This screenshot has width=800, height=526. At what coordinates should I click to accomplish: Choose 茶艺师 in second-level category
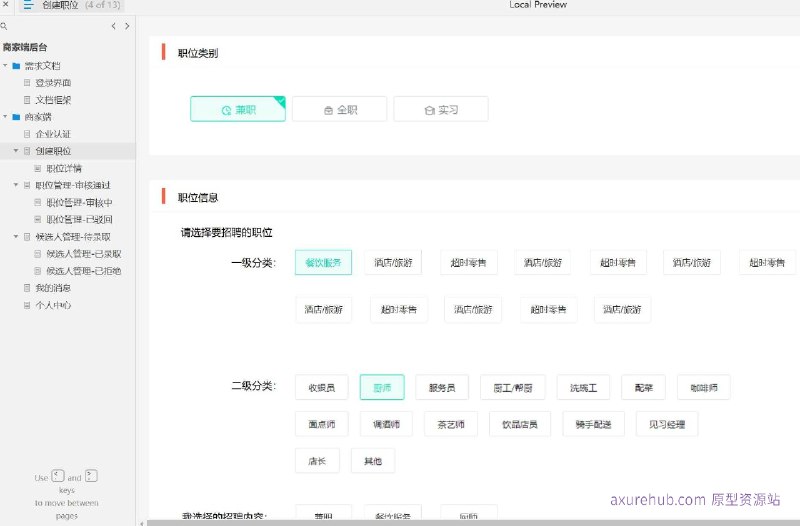(x=451, y=424)
